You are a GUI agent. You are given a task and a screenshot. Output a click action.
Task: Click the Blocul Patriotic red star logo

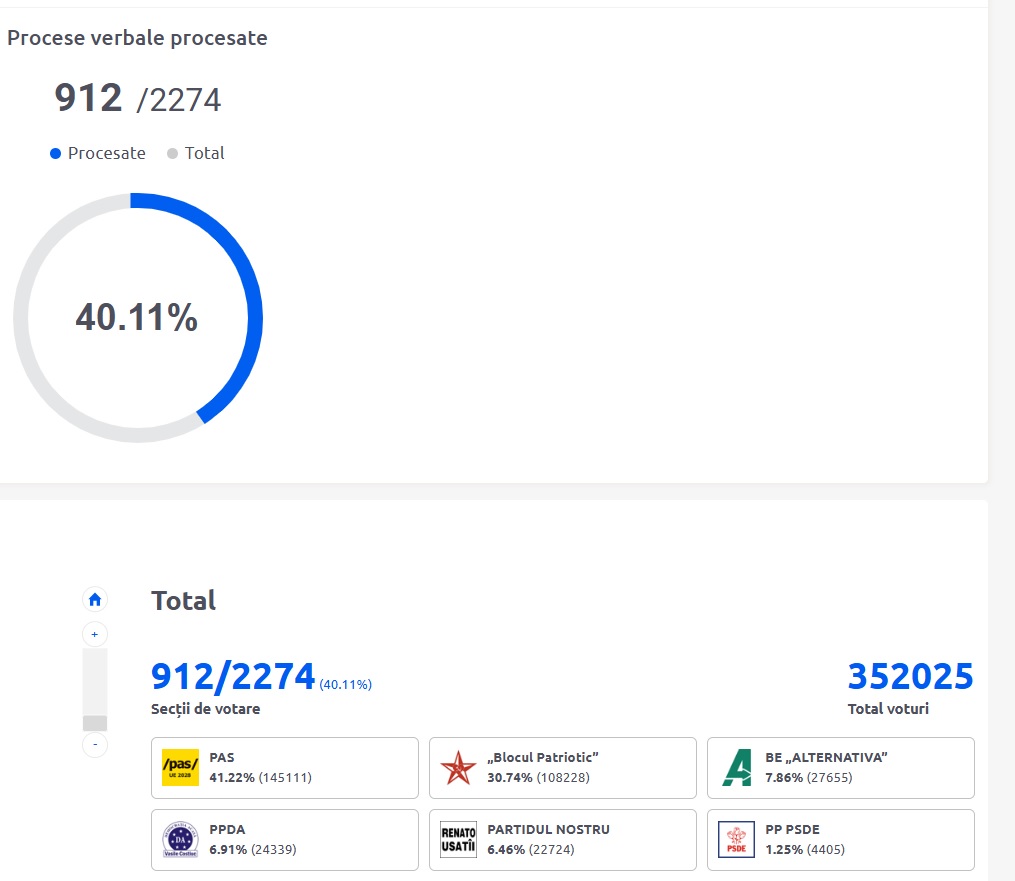pyautogui.click(x=458, y=768)
